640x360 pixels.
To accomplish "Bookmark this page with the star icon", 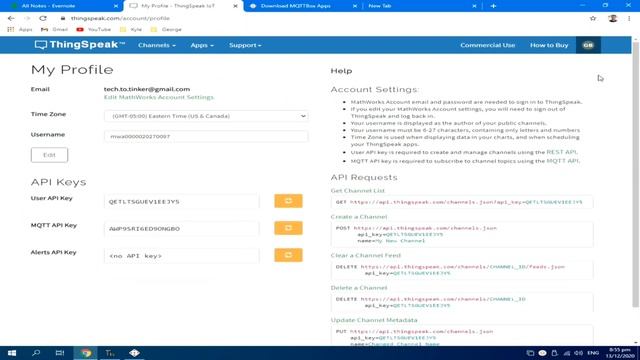I will [593, 18].
